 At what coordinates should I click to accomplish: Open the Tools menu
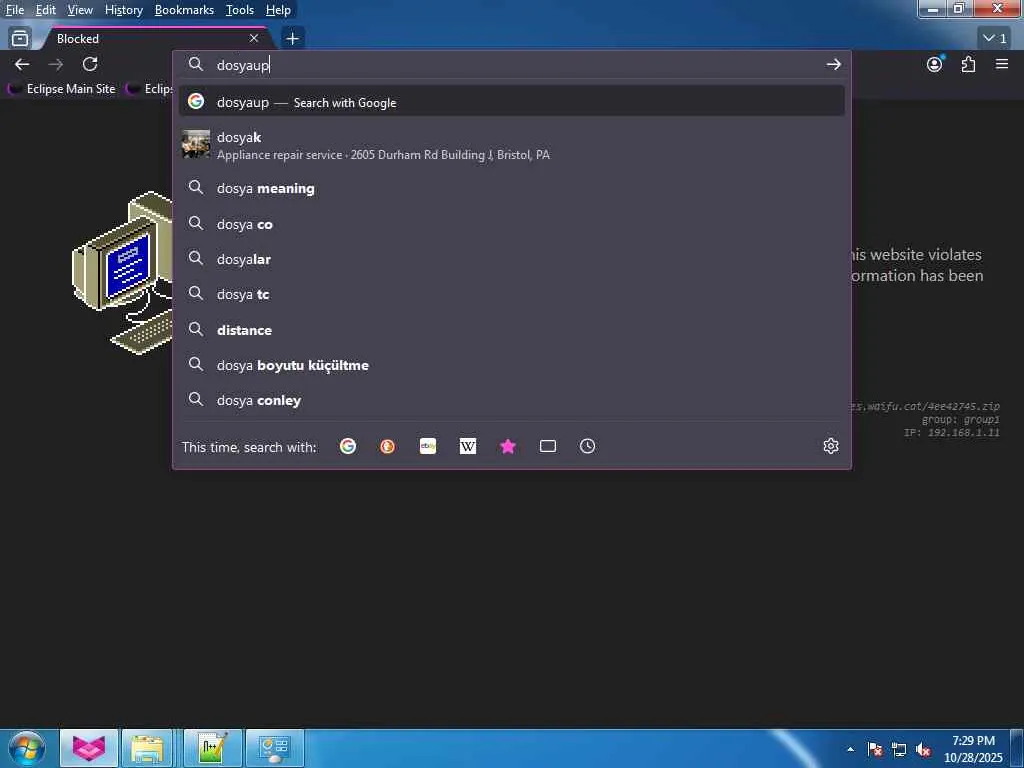click(240, 10)
